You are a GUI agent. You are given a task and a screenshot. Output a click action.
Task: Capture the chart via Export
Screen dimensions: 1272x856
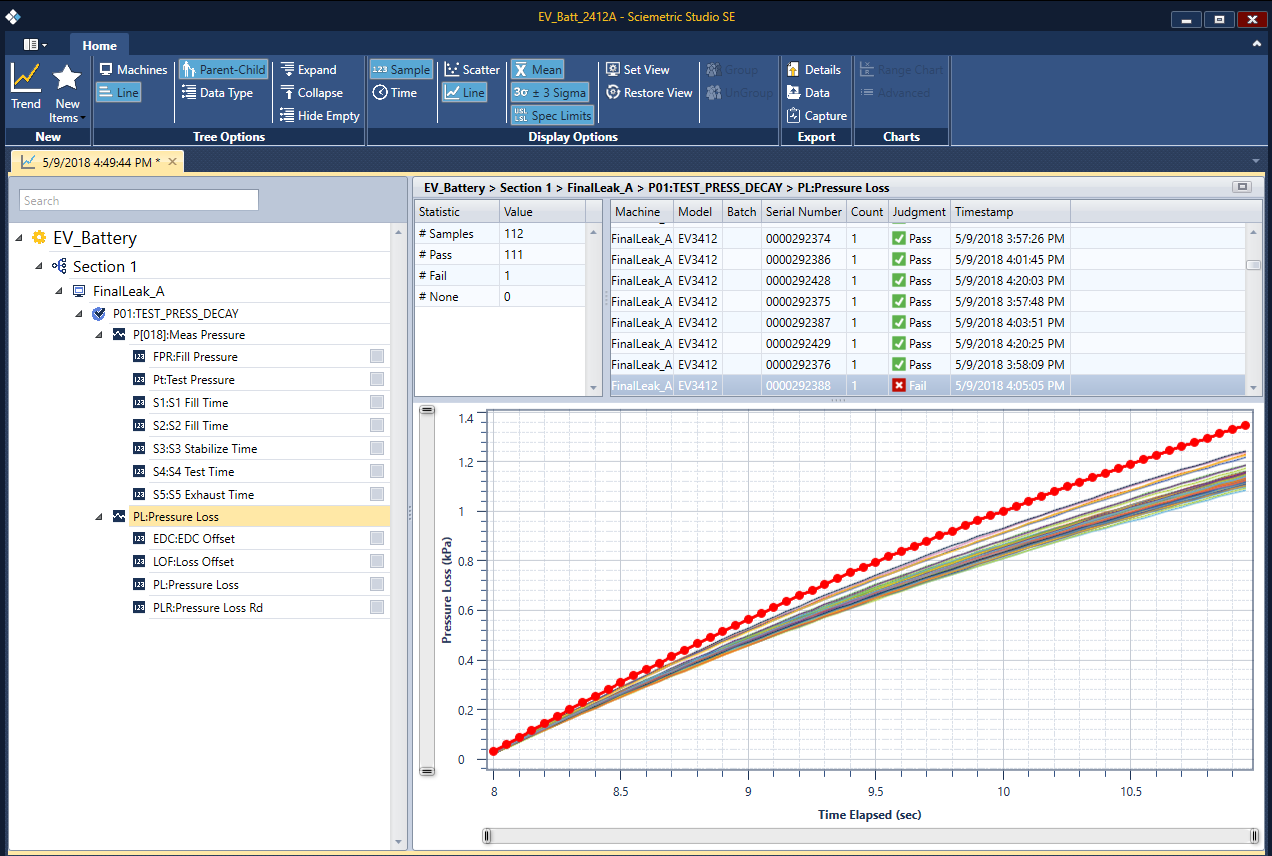(816, 116)
